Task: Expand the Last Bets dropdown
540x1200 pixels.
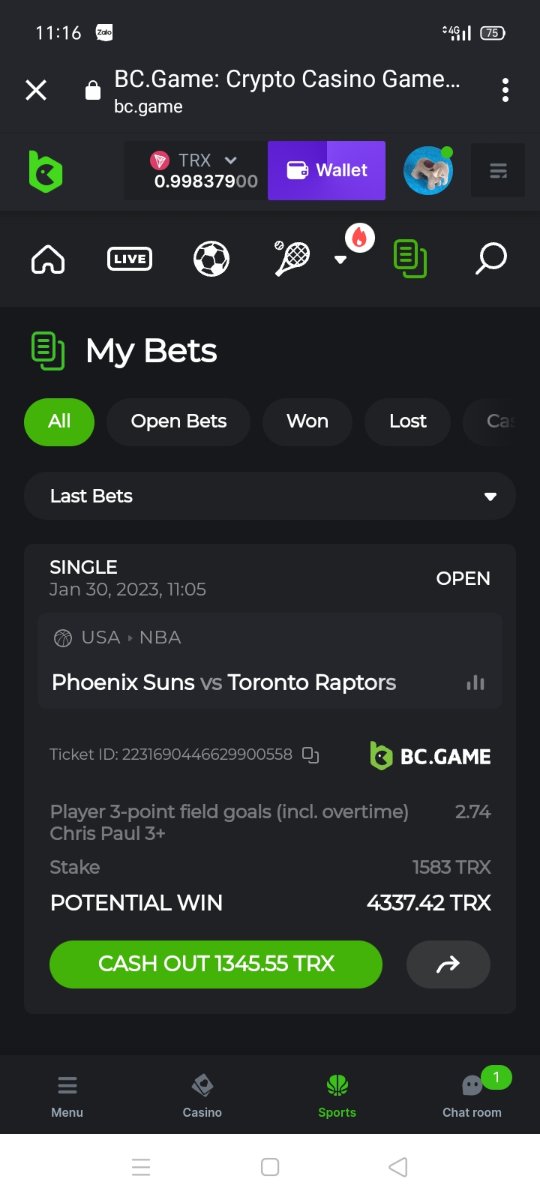Action: pyautogui.click(x=270, y=496)
